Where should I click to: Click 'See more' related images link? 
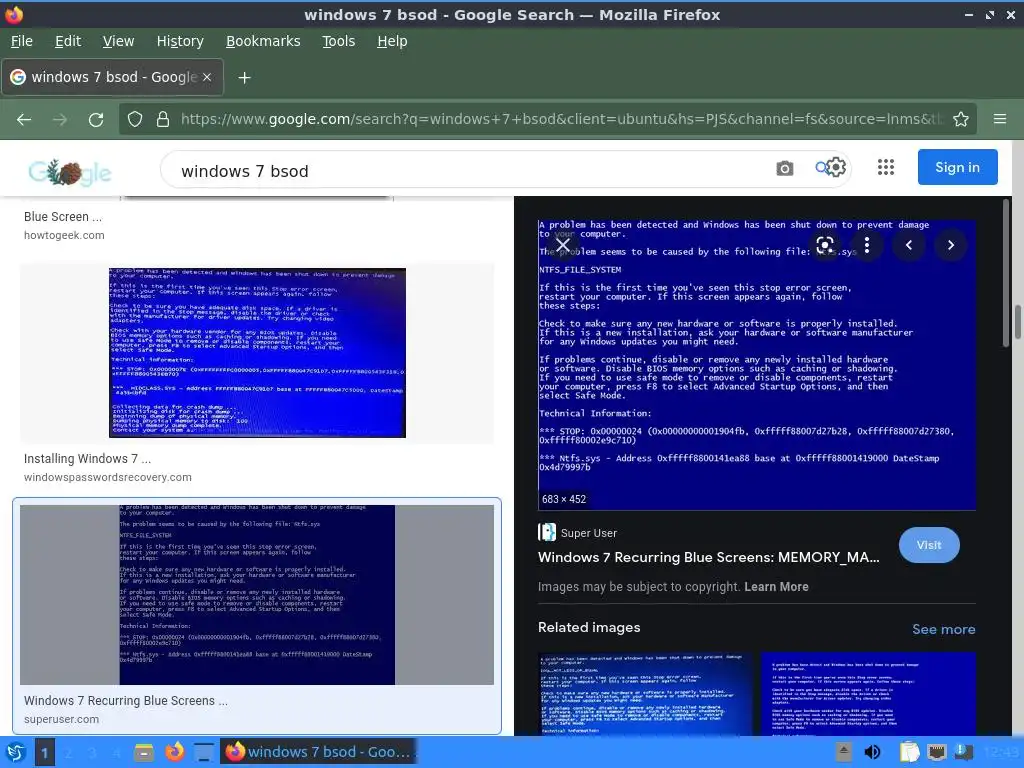coord(944,629)
